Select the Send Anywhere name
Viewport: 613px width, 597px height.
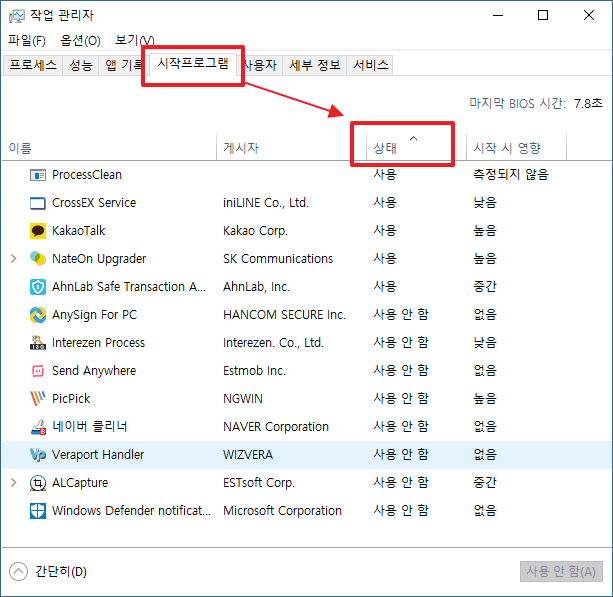[x=94, y=371]
